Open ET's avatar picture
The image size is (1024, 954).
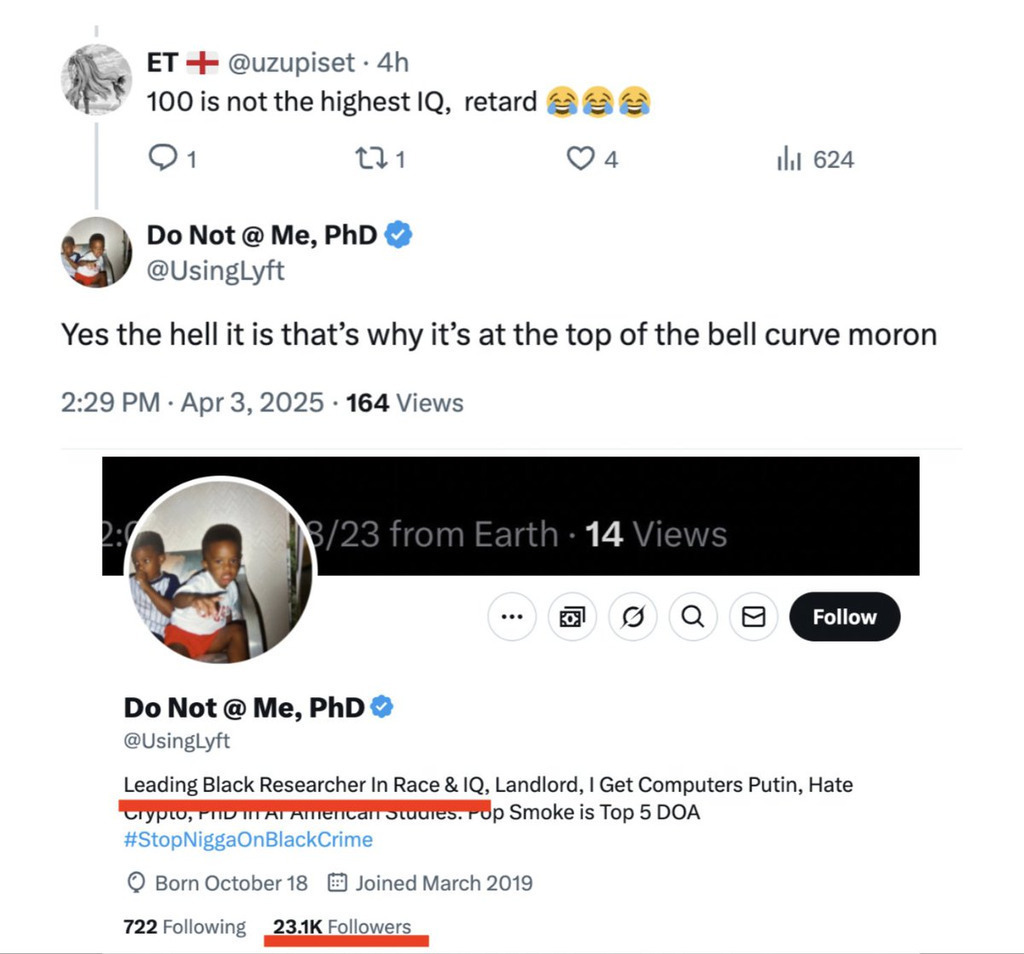tap(97, 78)
